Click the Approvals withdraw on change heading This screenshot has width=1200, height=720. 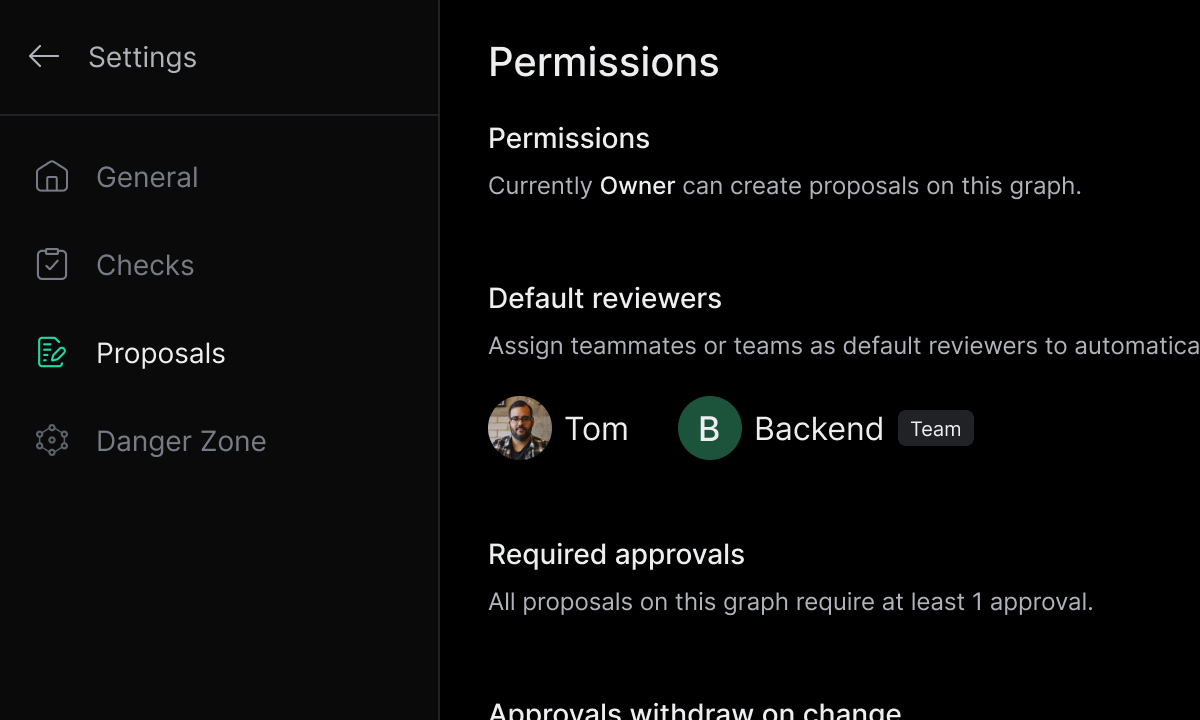[695, 709]
